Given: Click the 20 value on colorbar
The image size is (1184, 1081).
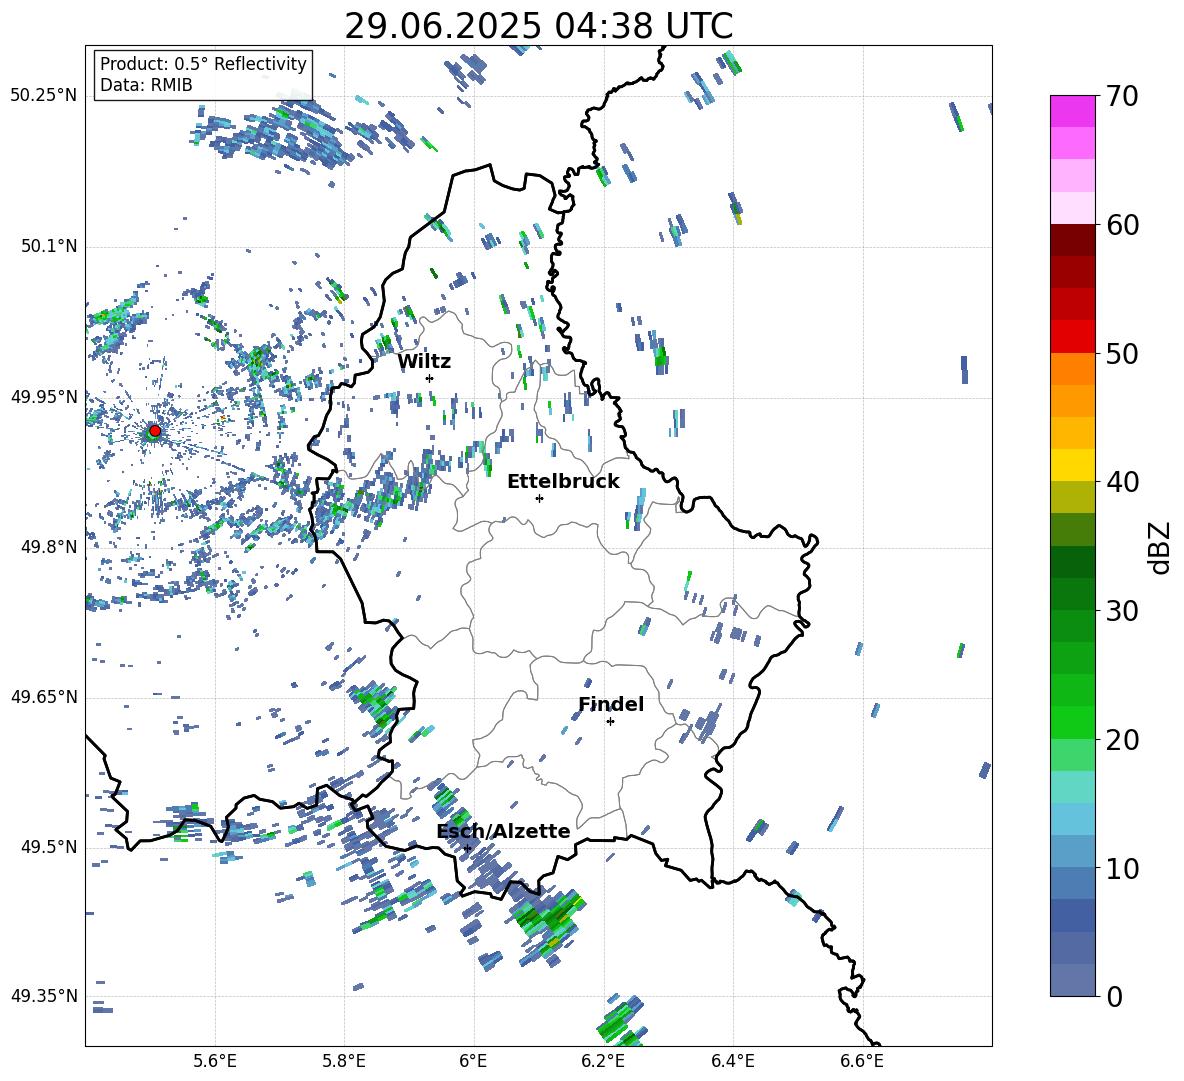Looking at the screenshot, I should [x=1122, y=740].
